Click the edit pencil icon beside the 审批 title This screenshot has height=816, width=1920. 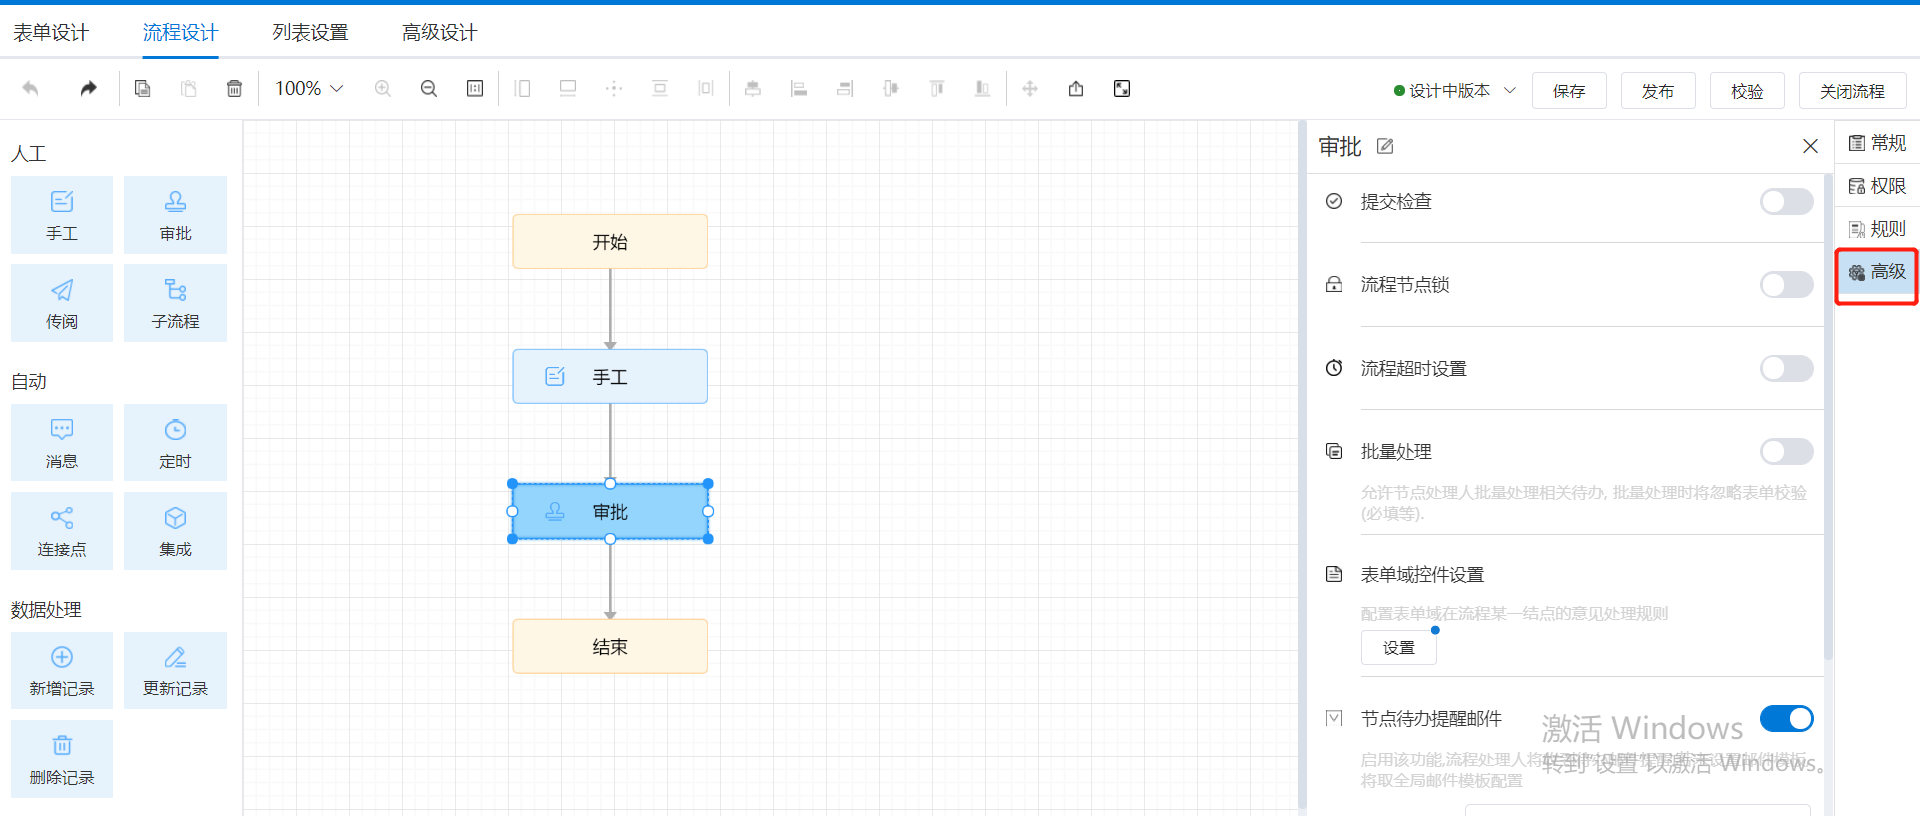(1385, 146)
